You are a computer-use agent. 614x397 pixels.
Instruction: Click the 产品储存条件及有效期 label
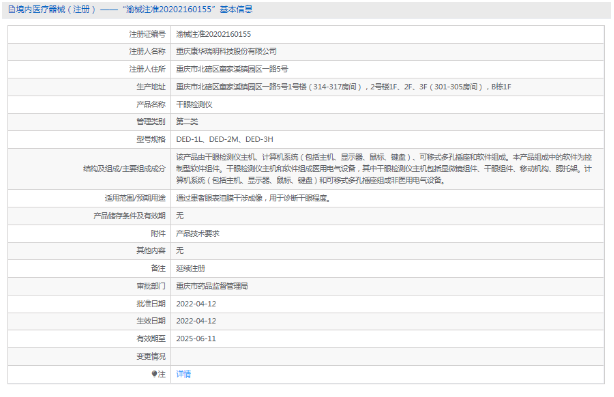(130, 216)
